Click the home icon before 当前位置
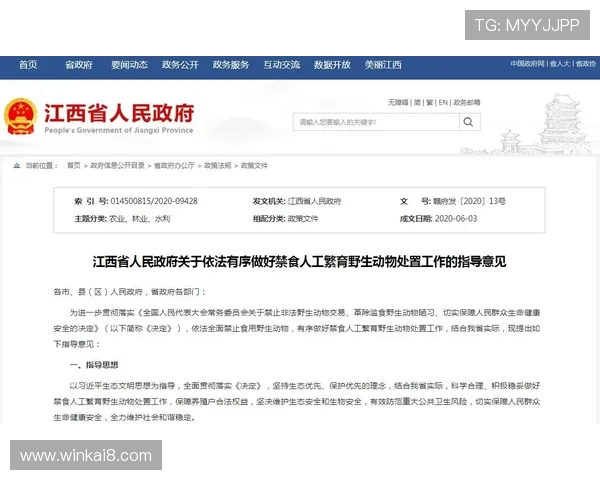This screenshot has height=480, width=600. [16, 166]
